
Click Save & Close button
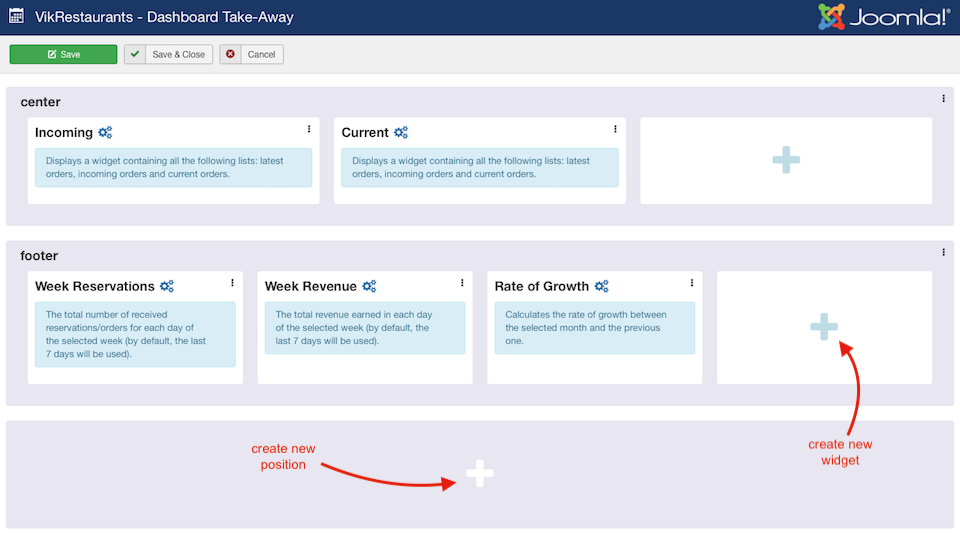pos(168,54)
